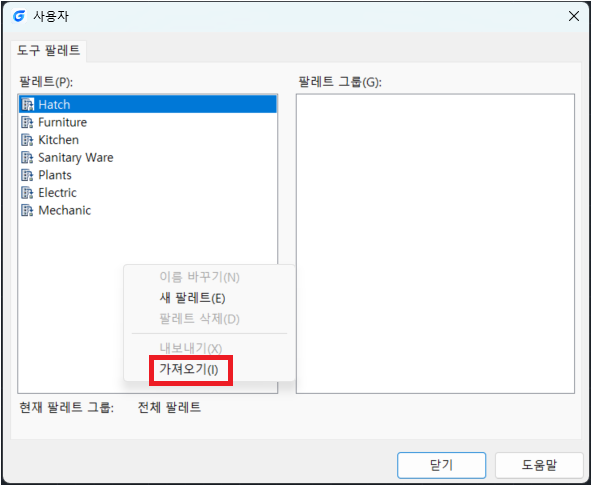
Task: Click the Sanitary Ware palette icon
Action: [28, 157]
